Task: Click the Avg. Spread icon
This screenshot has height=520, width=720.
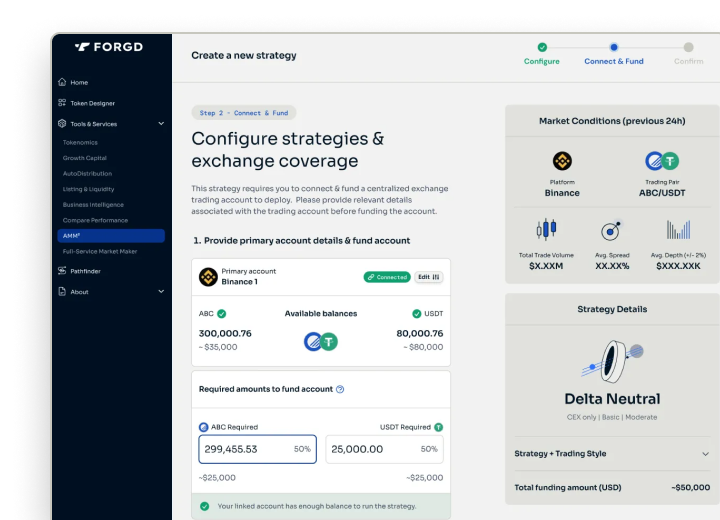Action: tap(612, 229)
